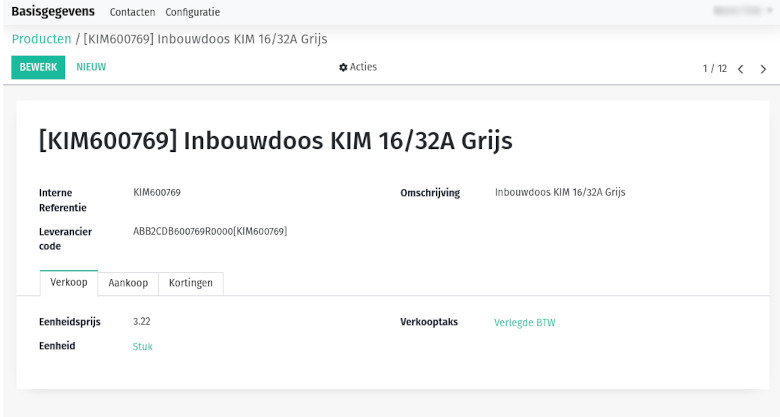Select Omschrijving value Inbouwdoos KIM 16/32A Grijs
Viewport: 780px width, 417px height.
(x=560, y=192)
